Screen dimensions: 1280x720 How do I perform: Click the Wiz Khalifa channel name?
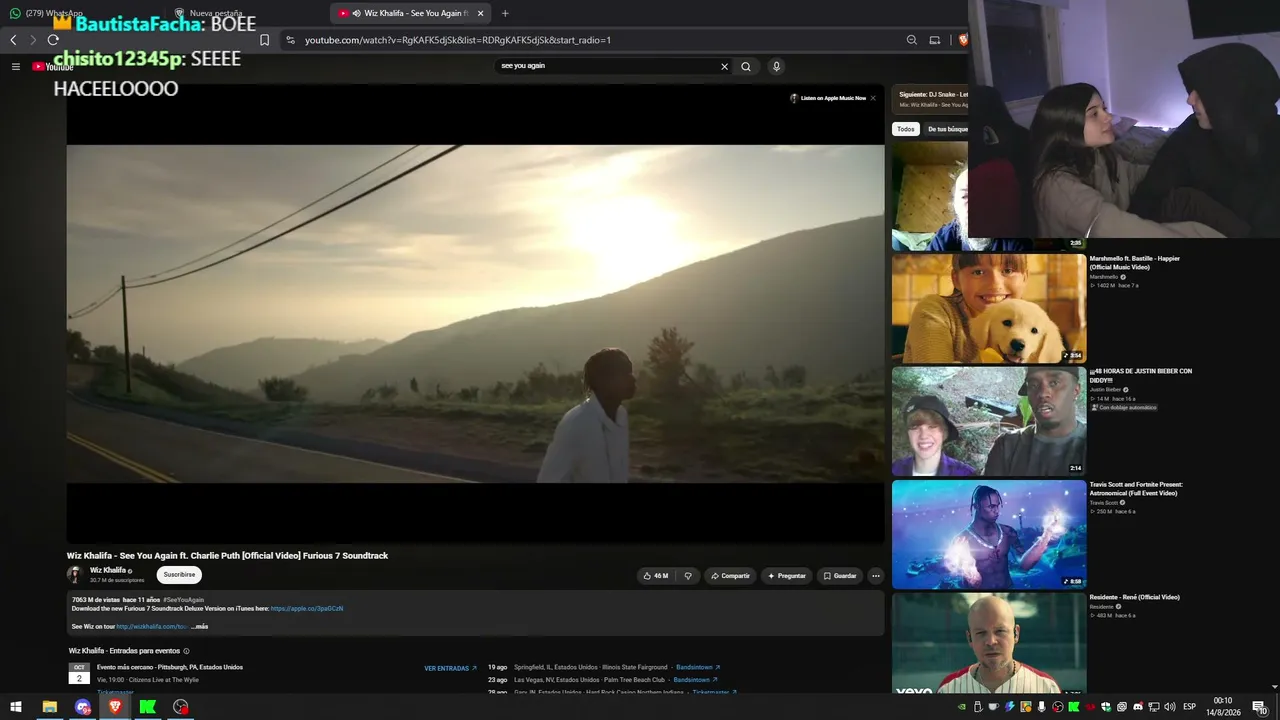tap(108, 570)
